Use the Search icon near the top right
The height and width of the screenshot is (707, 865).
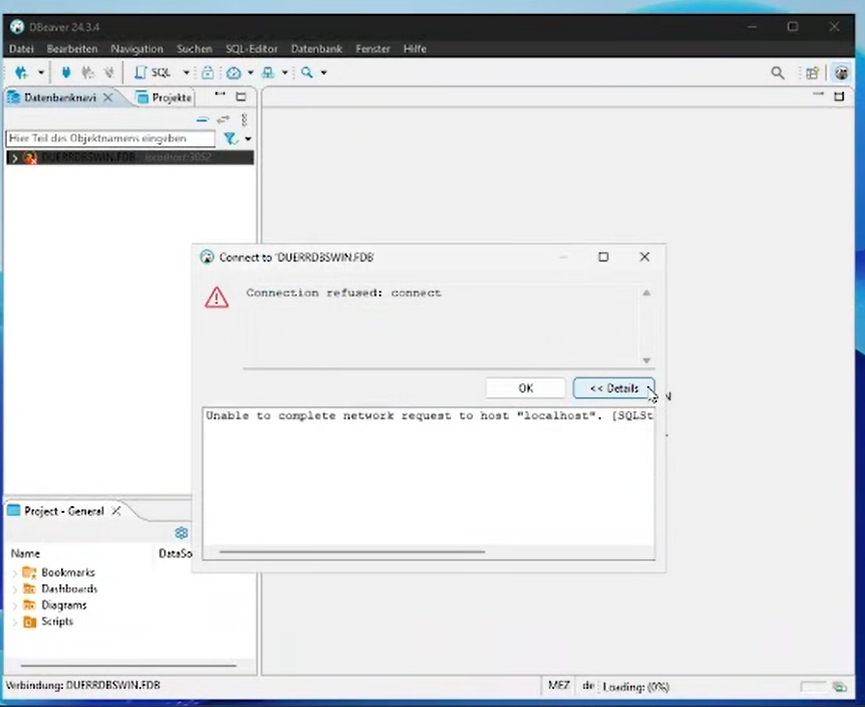778,72
